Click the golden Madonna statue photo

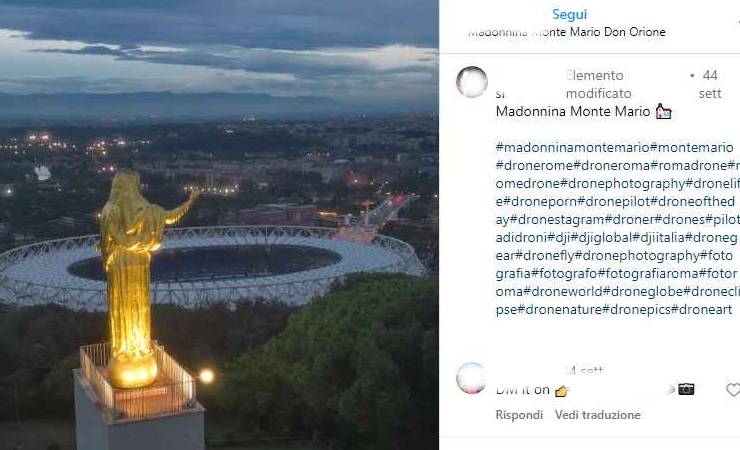coord(219,225)
